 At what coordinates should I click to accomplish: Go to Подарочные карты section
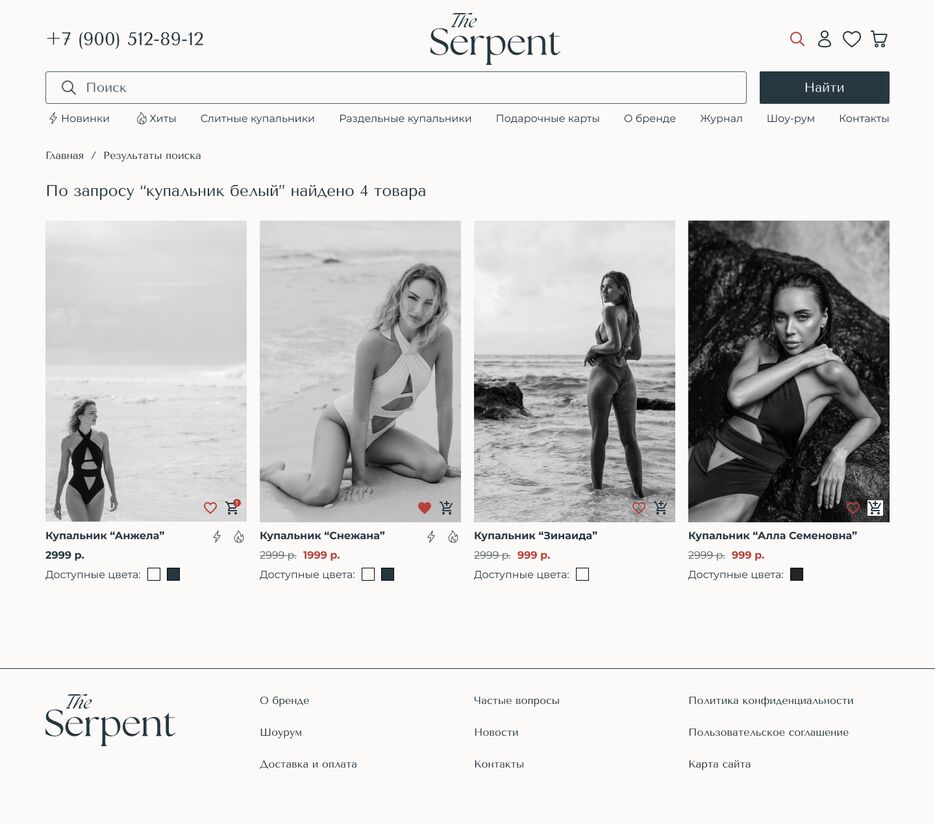(547, 119)
